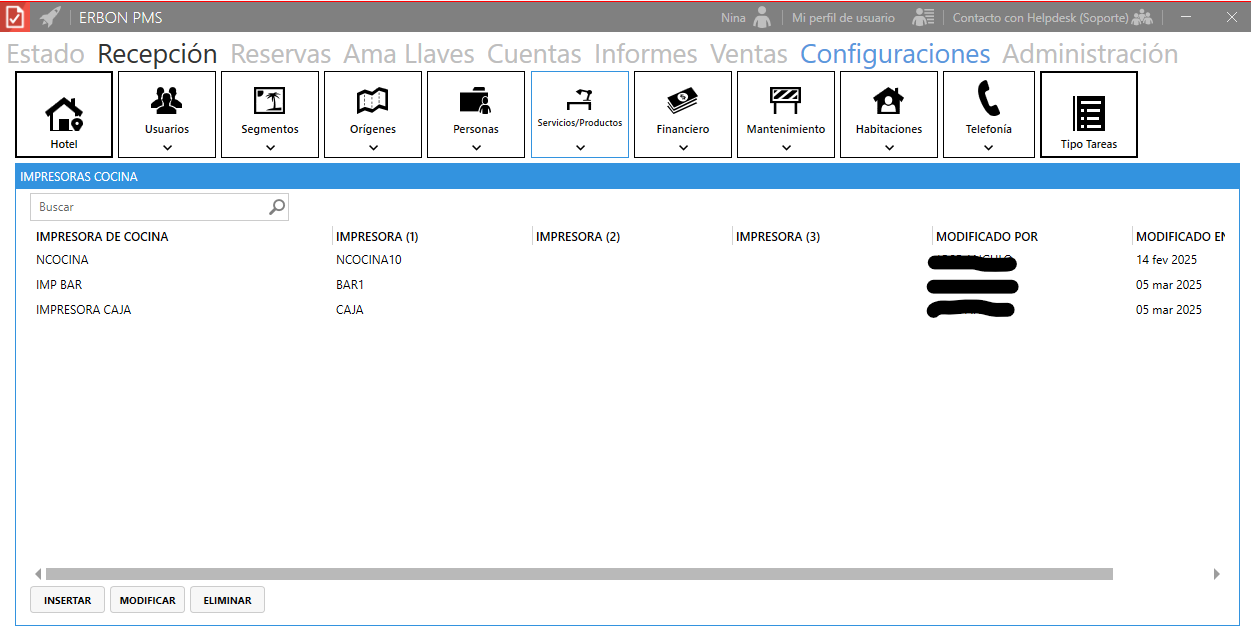1251x626 pixels.
Task: Click the Buscar search field
Action: [x=150, y=207]
